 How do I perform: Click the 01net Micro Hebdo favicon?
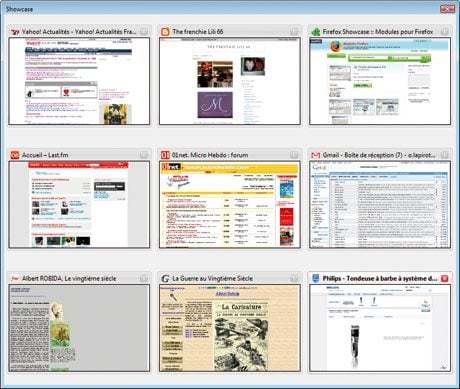tap(165, 155)
